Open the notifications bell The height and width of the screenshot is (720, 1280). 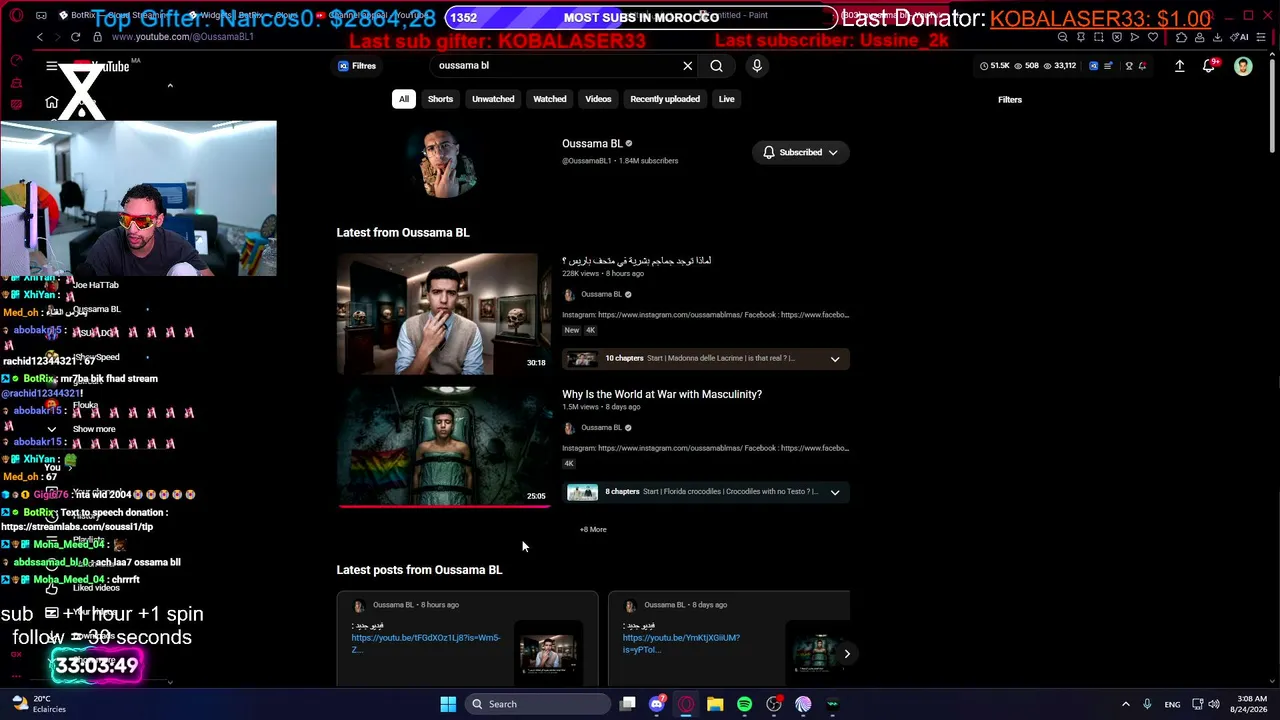tap(1209, 66)
